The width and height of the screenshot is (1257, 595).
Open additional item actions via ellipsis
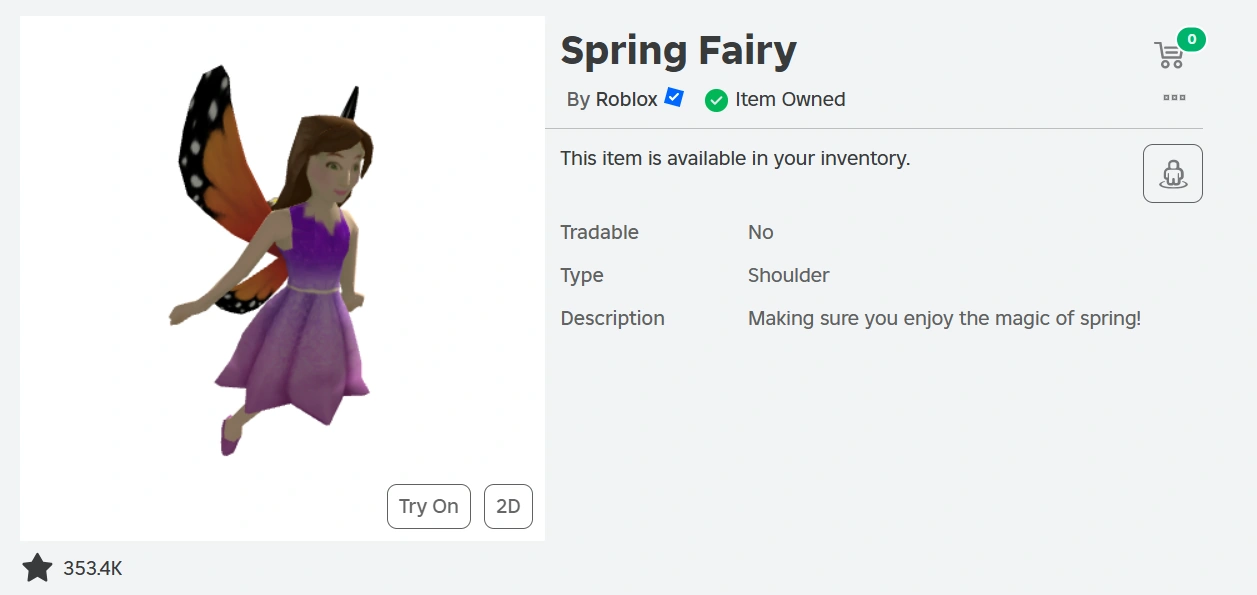(1173, 97)
